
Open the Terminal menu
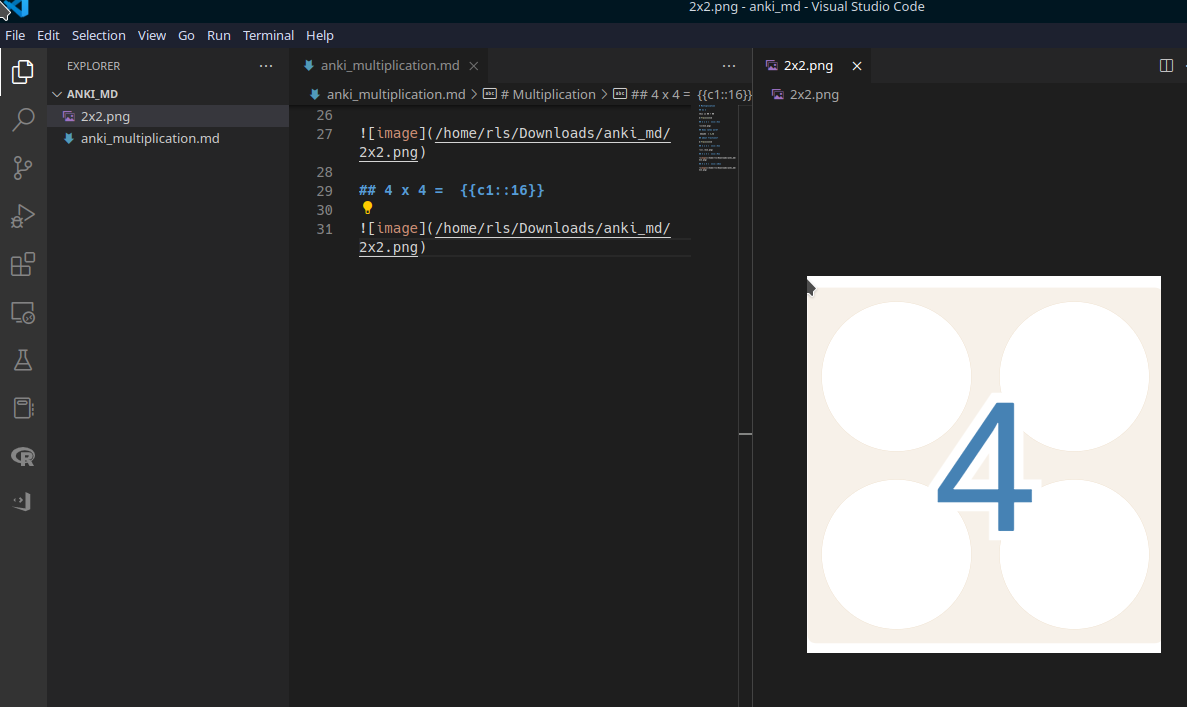[x=268, y=36]
